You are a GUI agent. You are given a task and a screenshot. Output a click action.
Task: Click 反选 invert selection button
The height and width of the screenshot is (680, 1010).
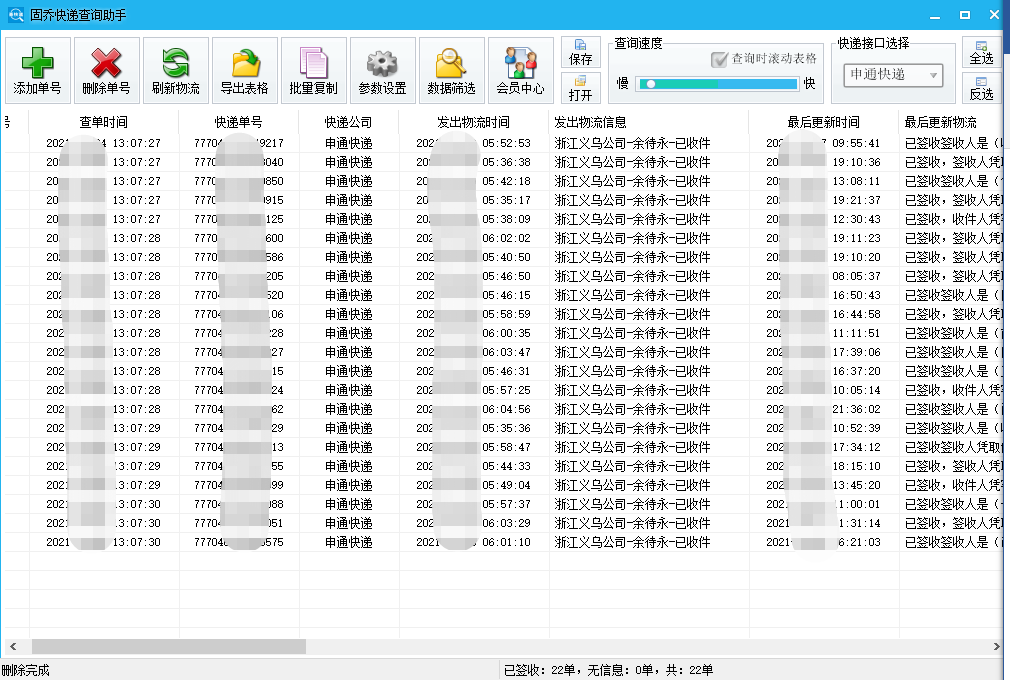coord(981,88)
